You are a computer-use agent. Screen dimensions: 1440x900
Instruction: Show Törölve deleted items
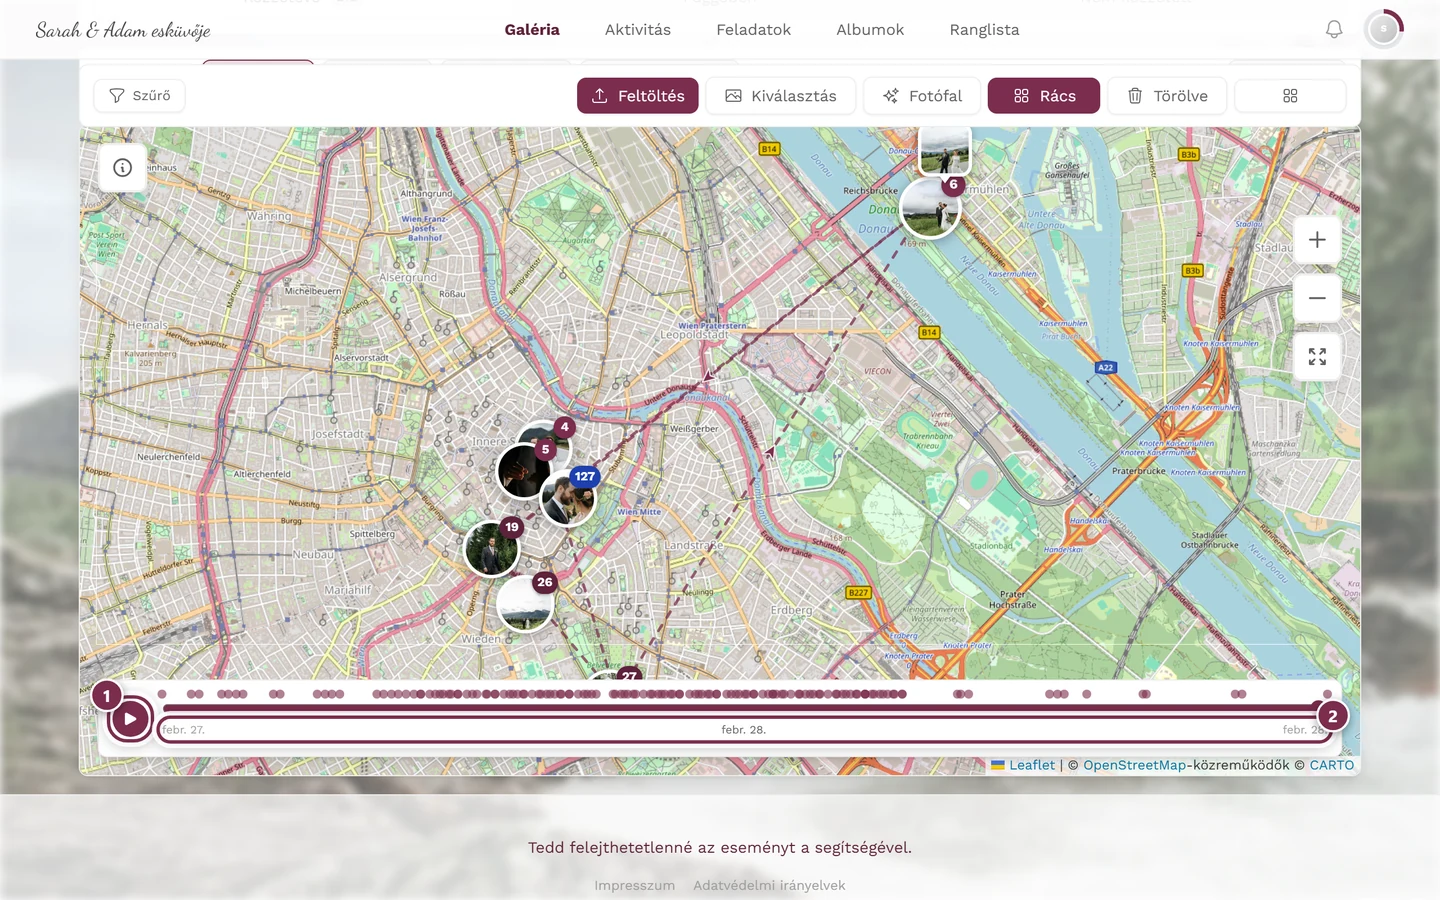click(1167, 96)
